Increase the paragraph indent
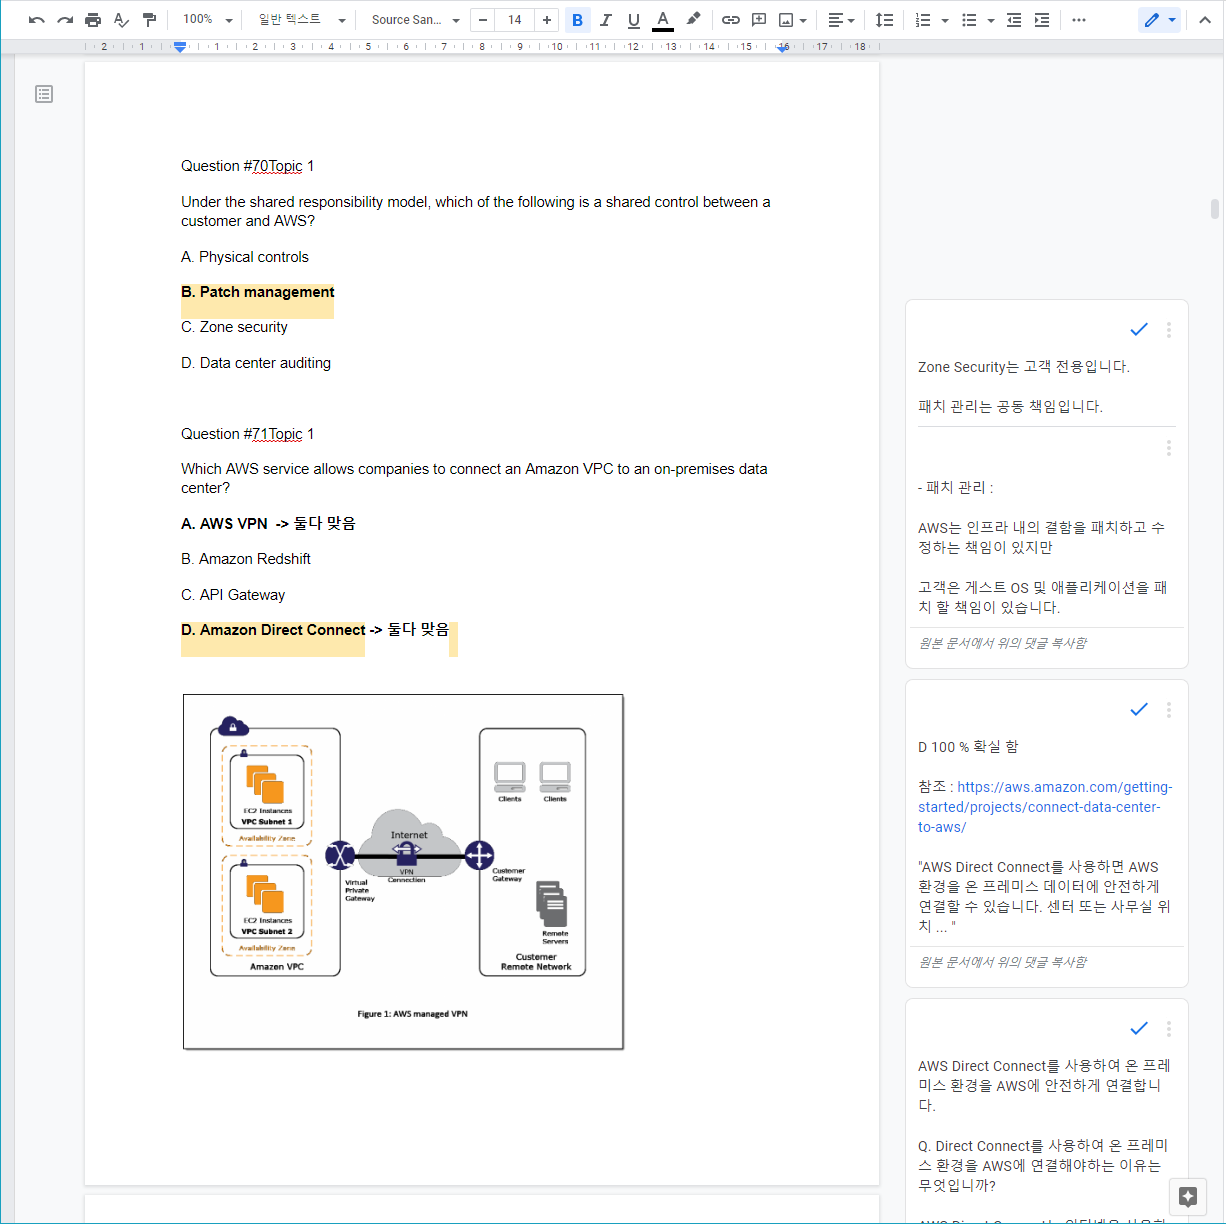This screenshot has width=1226, height=1224. [1042, 20]
